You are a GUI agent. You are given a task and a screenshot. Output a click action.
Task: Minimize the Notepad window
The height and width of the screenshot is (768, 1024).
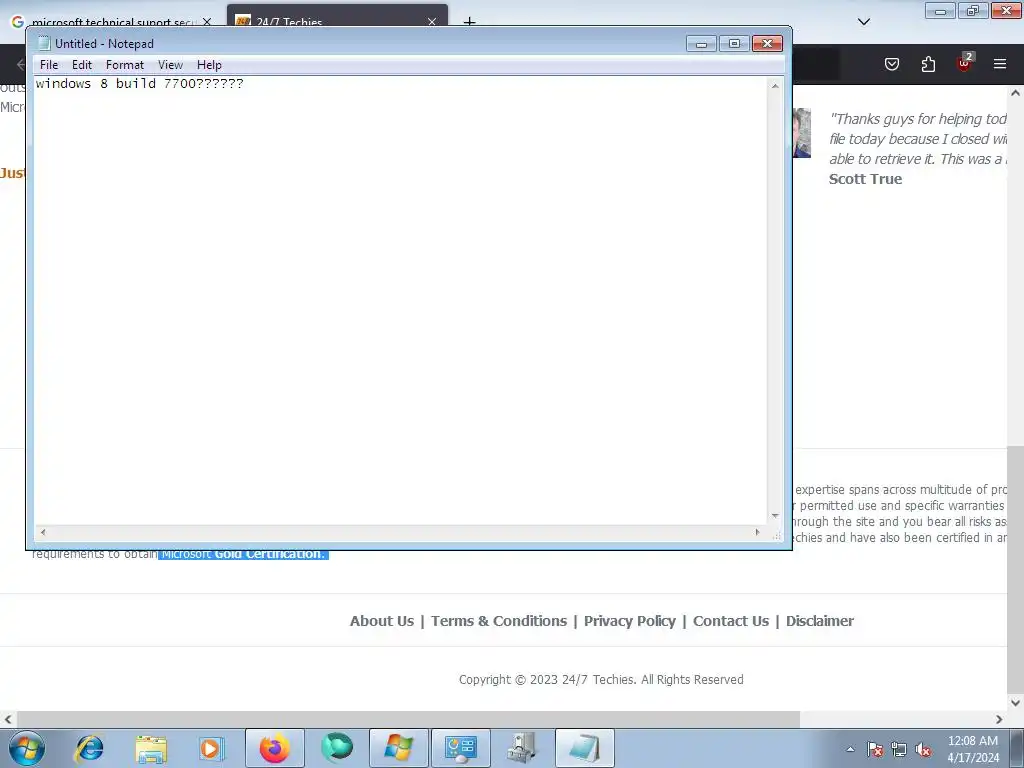pyautogui.click(x=701, y=44)
